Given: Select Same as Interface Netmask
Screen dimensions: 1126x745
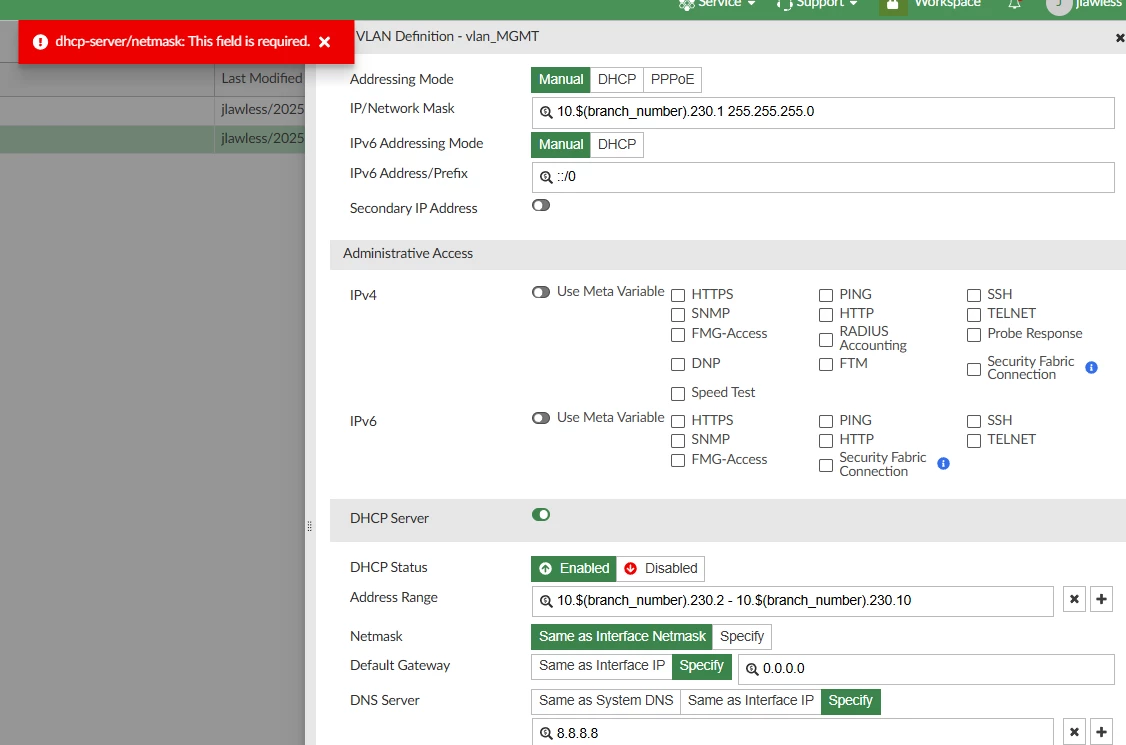Looking at the screenshot, I should (x=622, y=637).
